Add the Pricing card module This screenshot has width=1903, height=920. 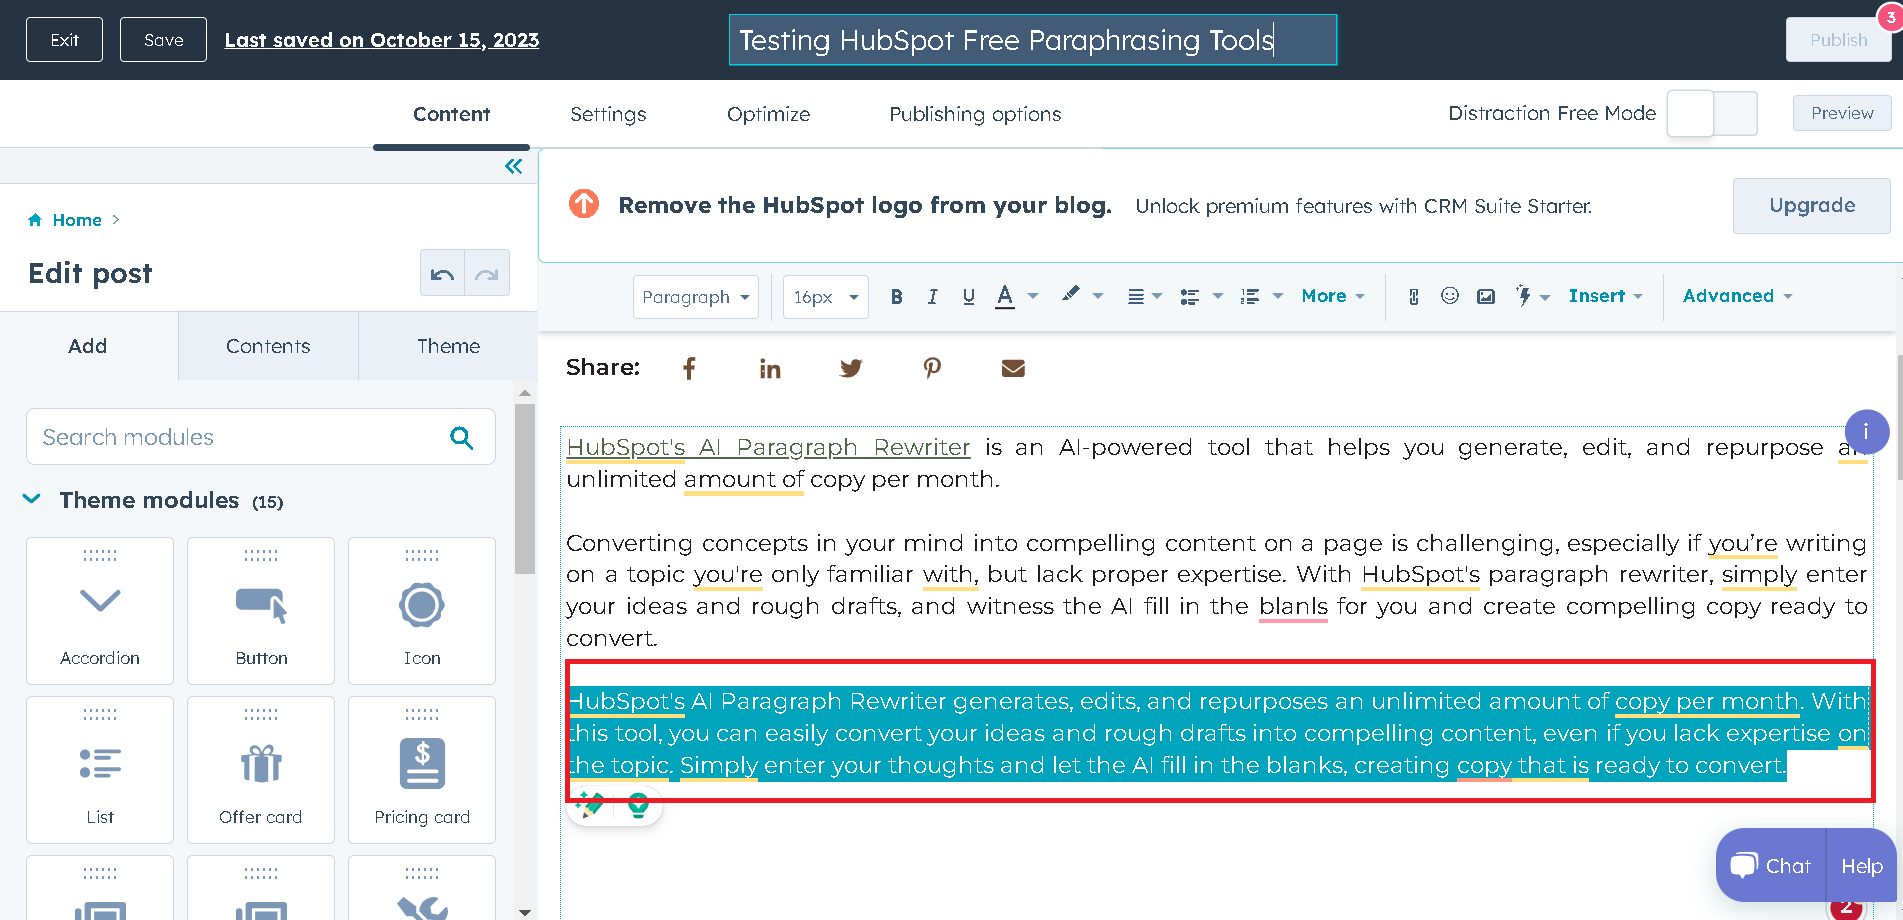[x=422, y=770]
